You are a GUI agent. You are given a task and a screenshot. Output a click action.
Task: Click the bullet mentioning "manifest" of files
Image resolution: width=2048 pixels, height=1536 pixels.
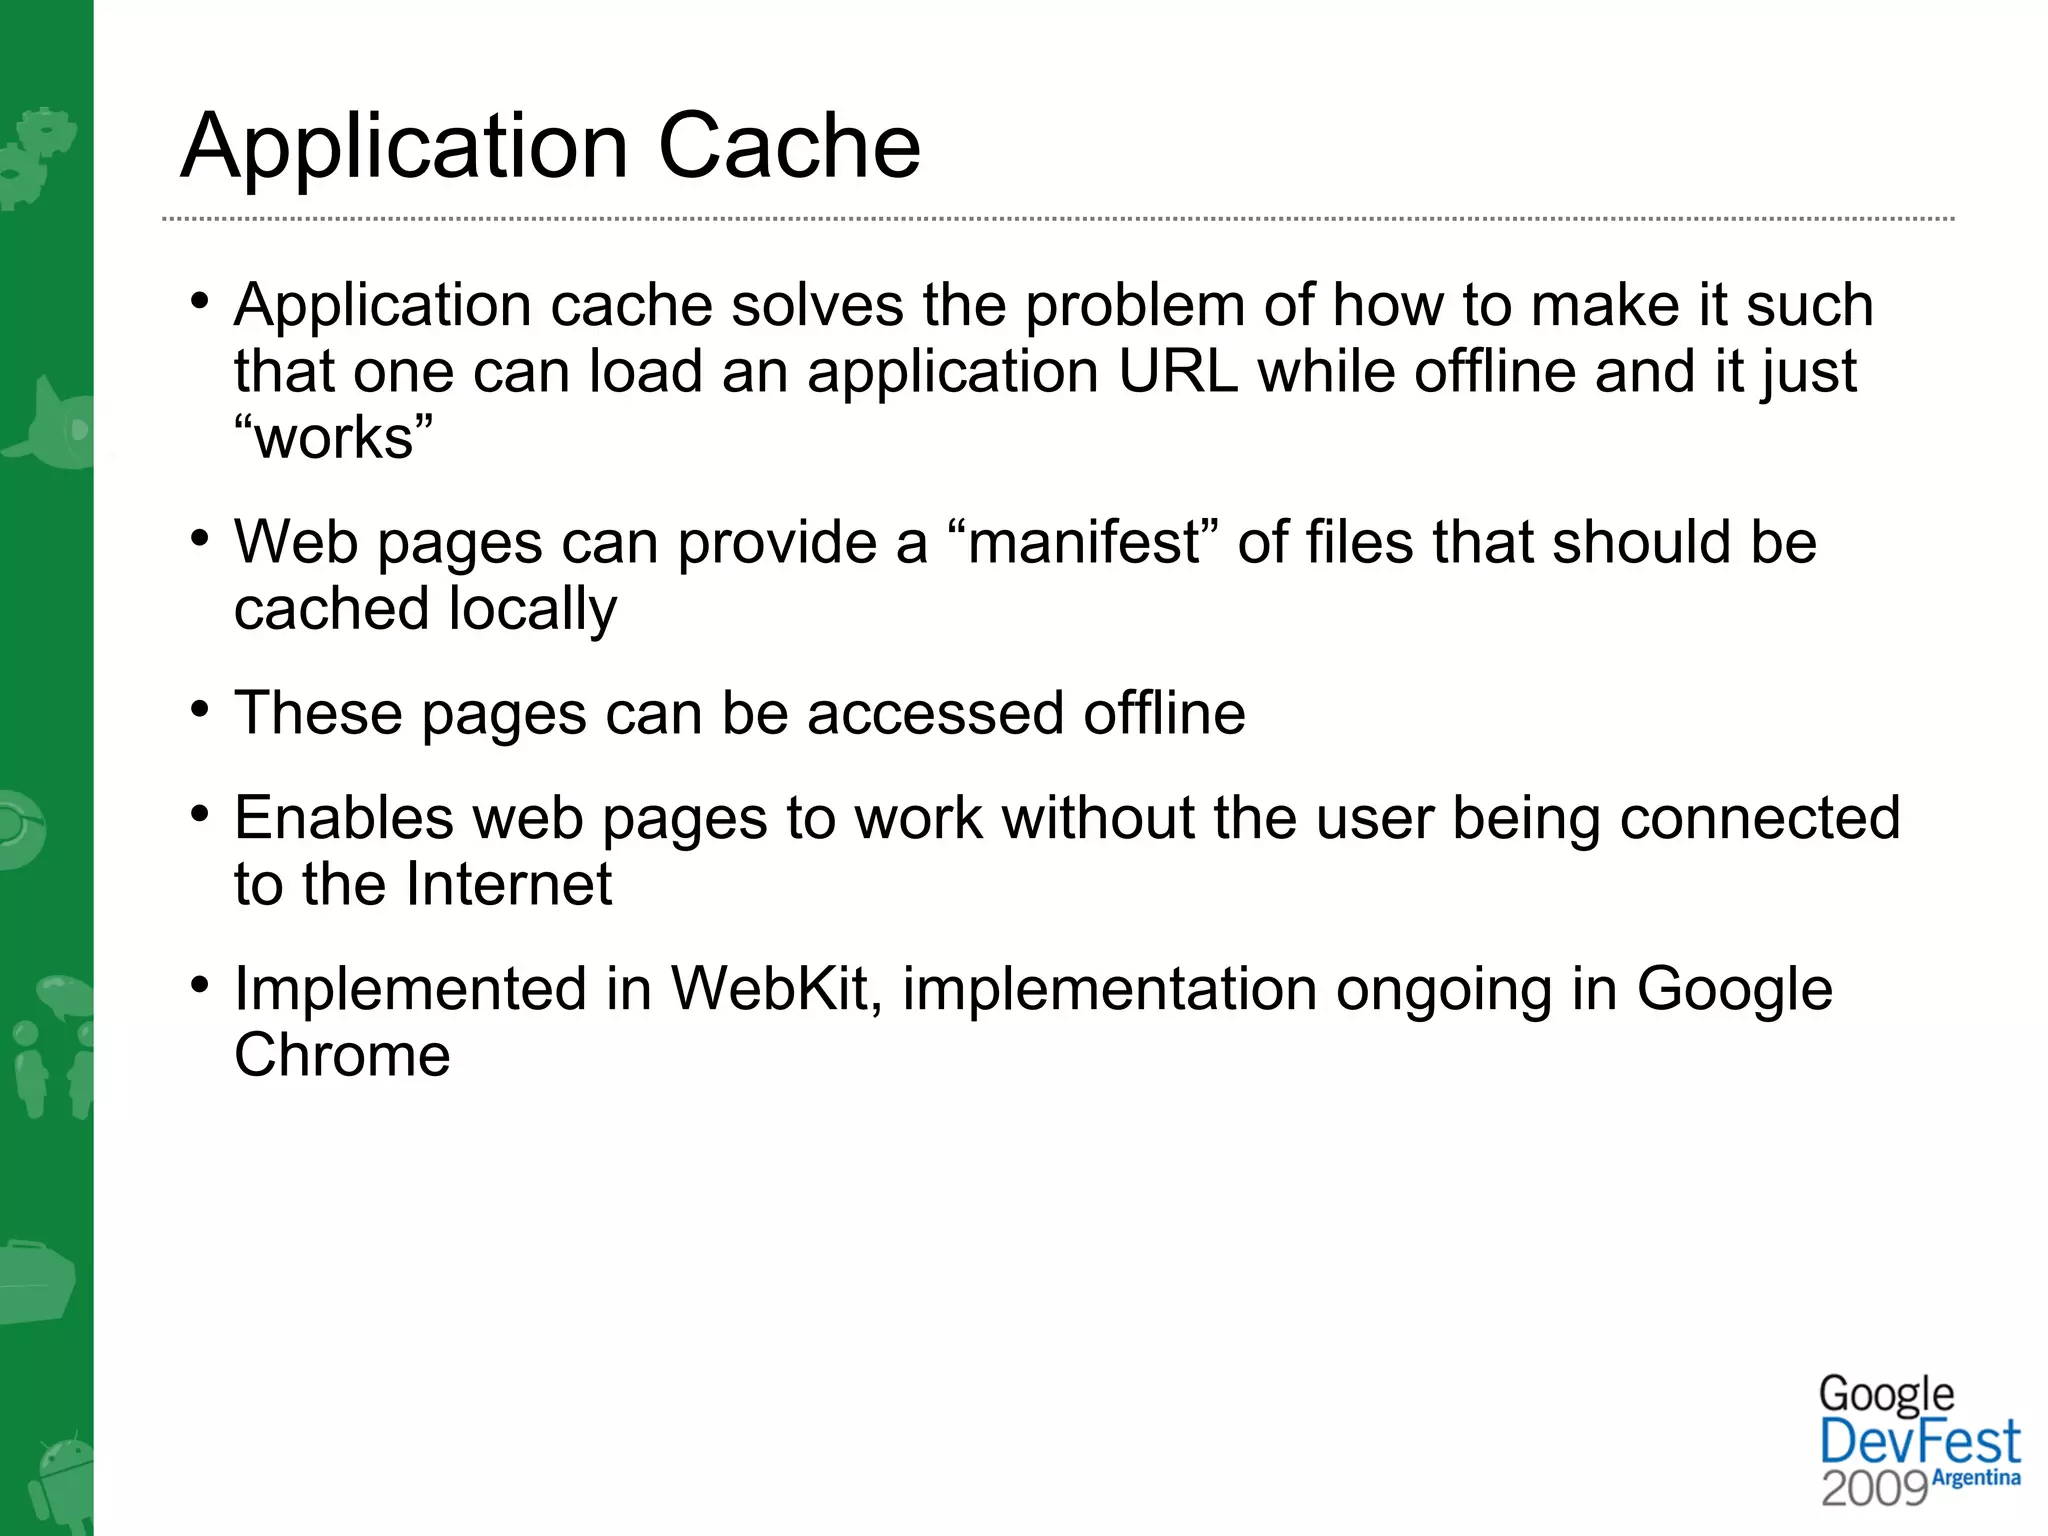1025,543
